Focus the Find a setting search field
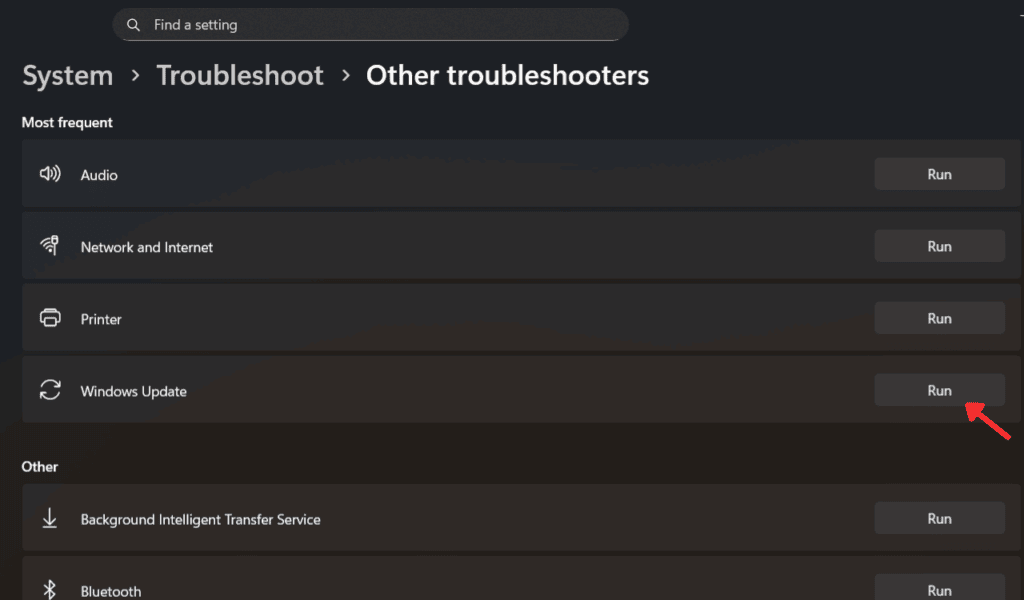The width and height of the screenshot is (1024, 600). [x=380, y=25]
